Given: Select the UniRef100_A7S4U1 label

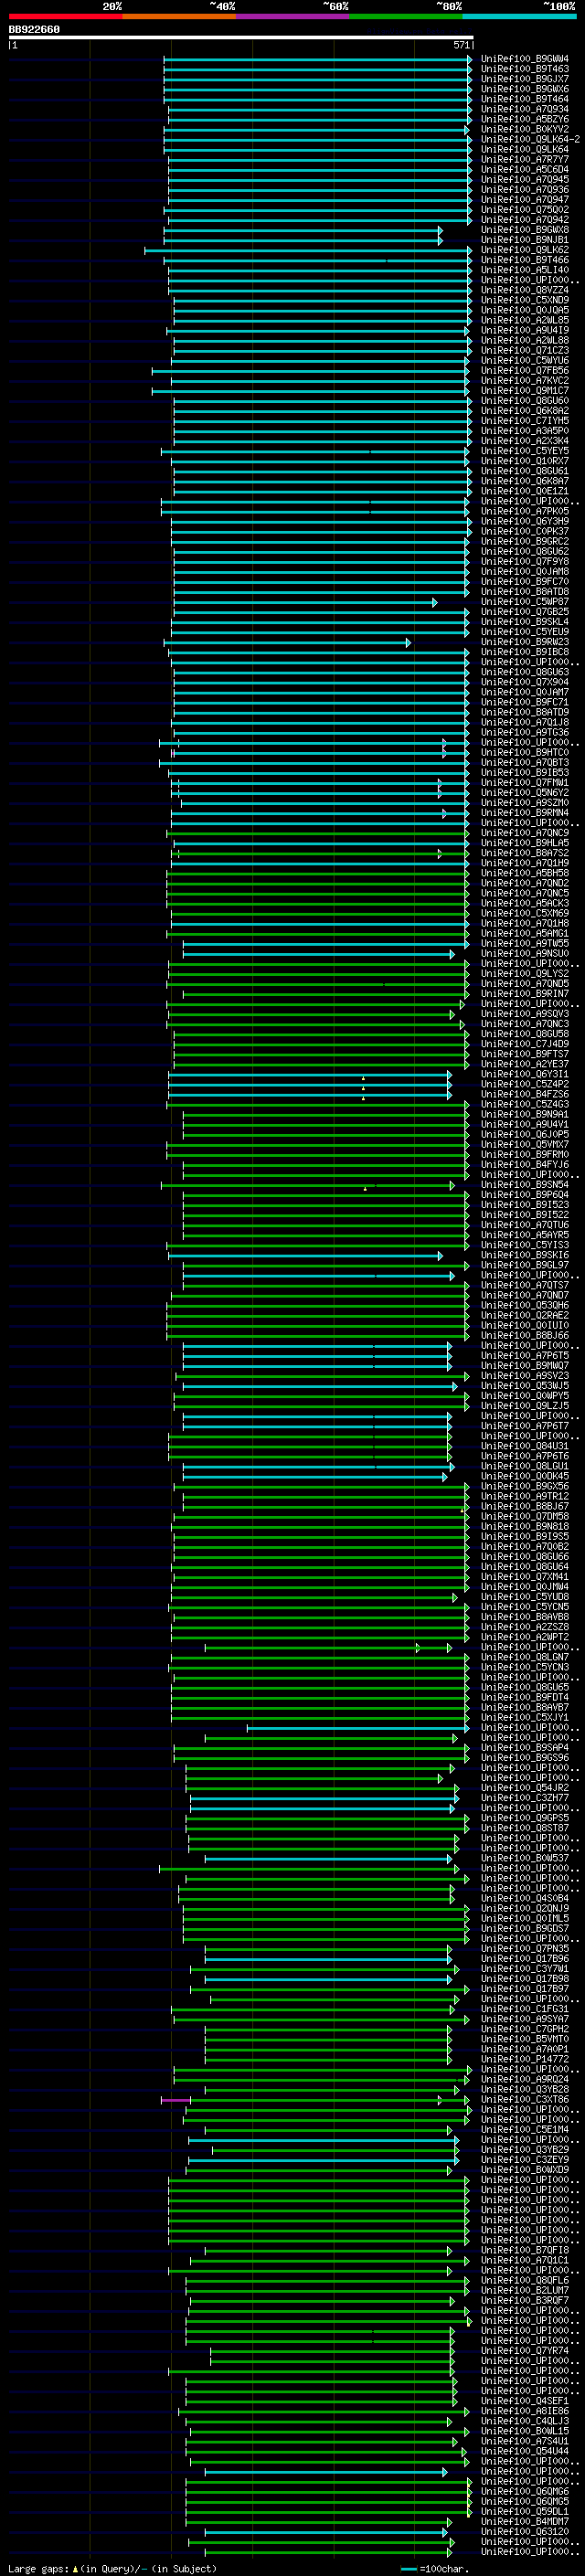Looking at the screenshot, I should coord(525,2441).
